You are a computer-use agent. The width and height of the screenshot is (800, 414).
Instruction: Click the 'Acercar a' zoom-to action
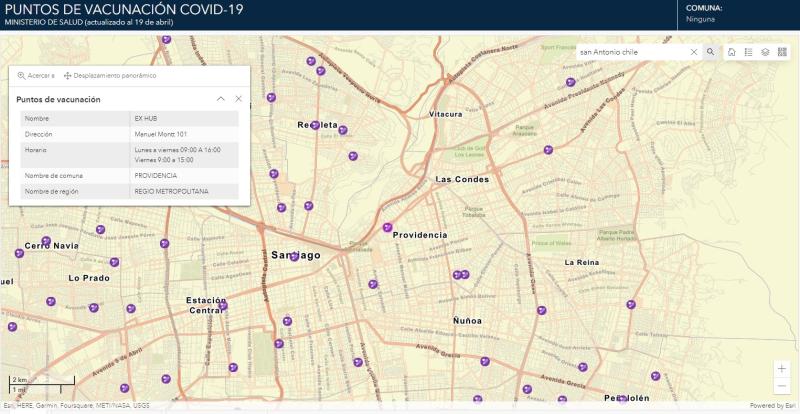pos(36,75)
